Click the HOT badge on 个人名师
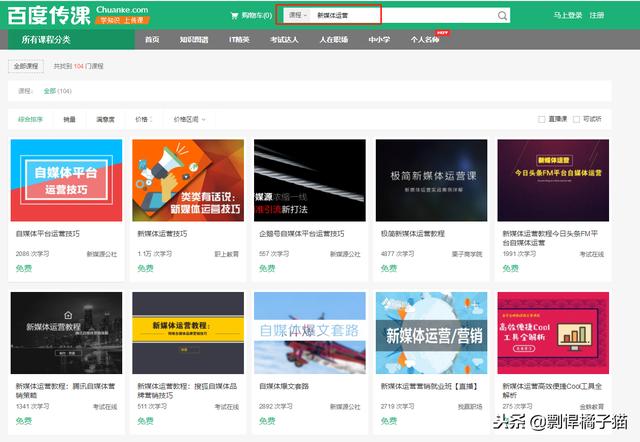The height and width of the screenshot is (442, 640). (442, 33)
